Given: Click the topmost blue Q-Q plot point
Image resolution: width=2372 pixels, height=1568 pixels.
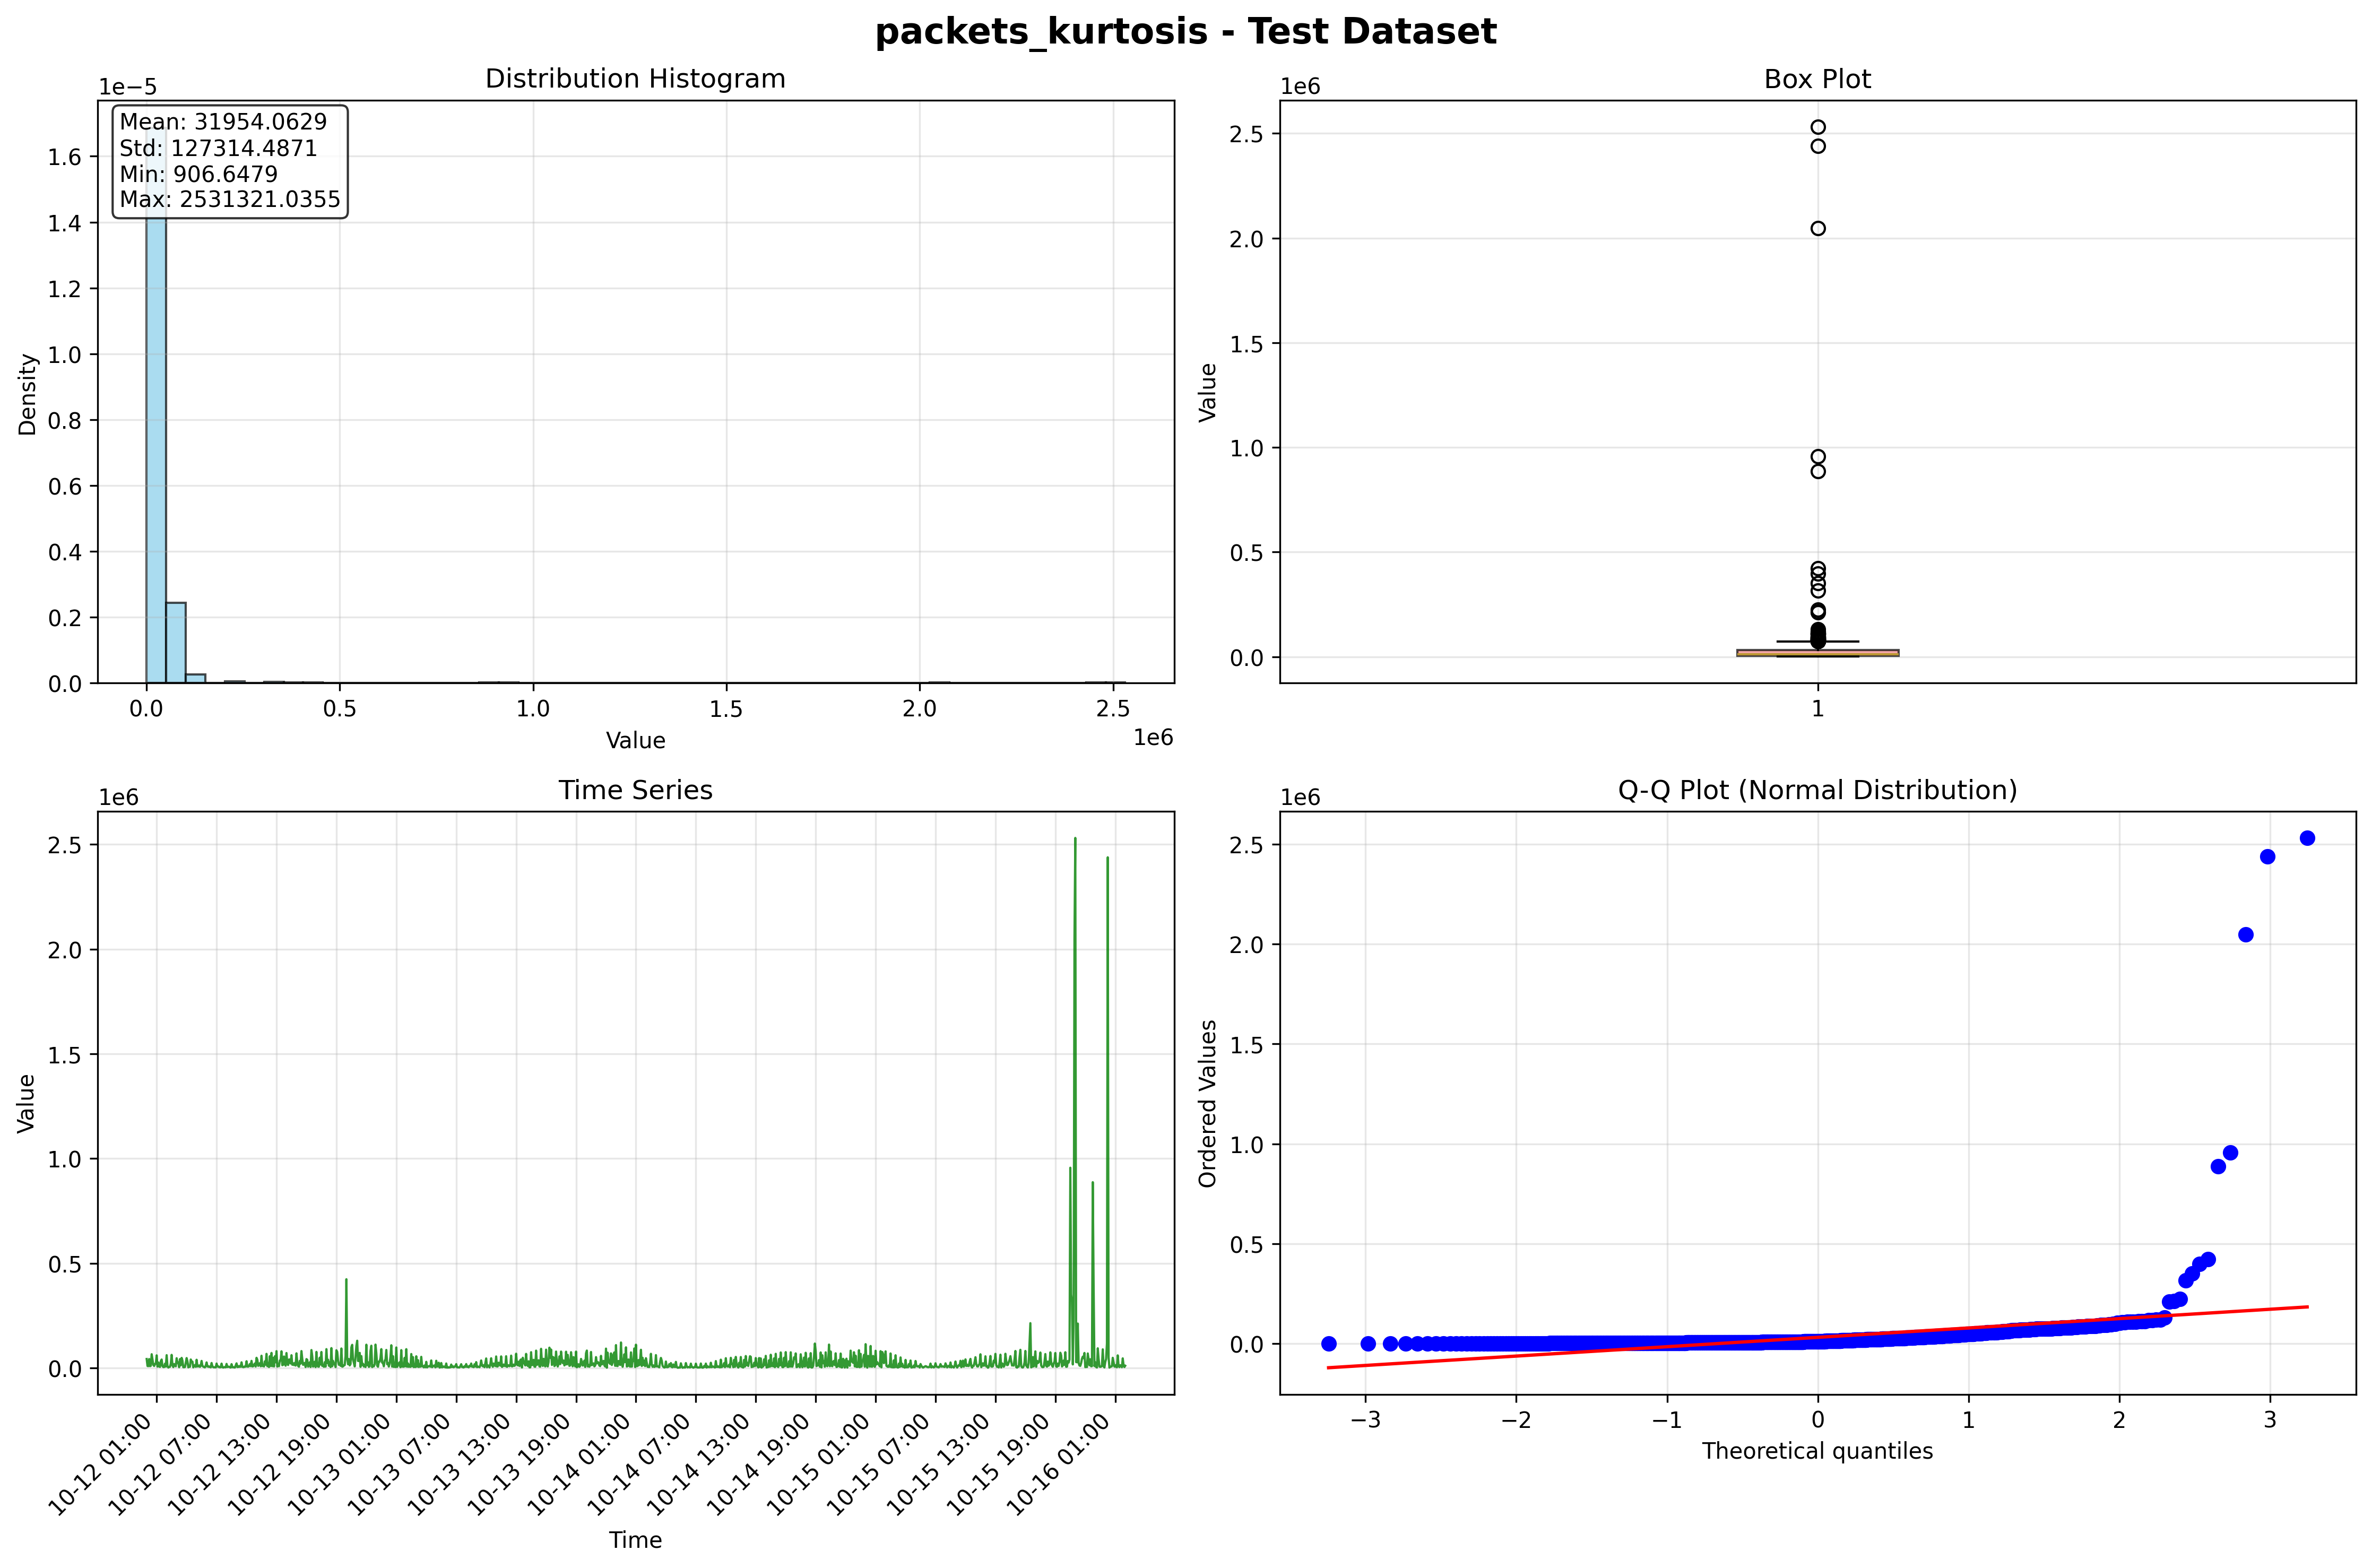Looking at the screenshot, I should tap(2307, 838).
